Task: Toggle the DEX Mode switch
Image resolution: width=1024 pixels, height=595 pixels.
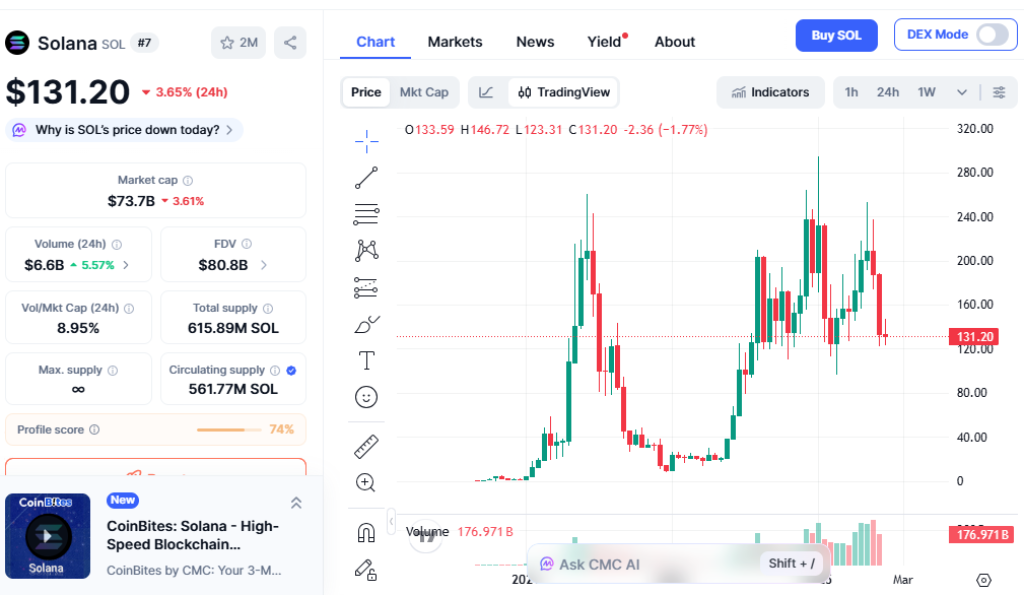Action: tap(992, 34)
